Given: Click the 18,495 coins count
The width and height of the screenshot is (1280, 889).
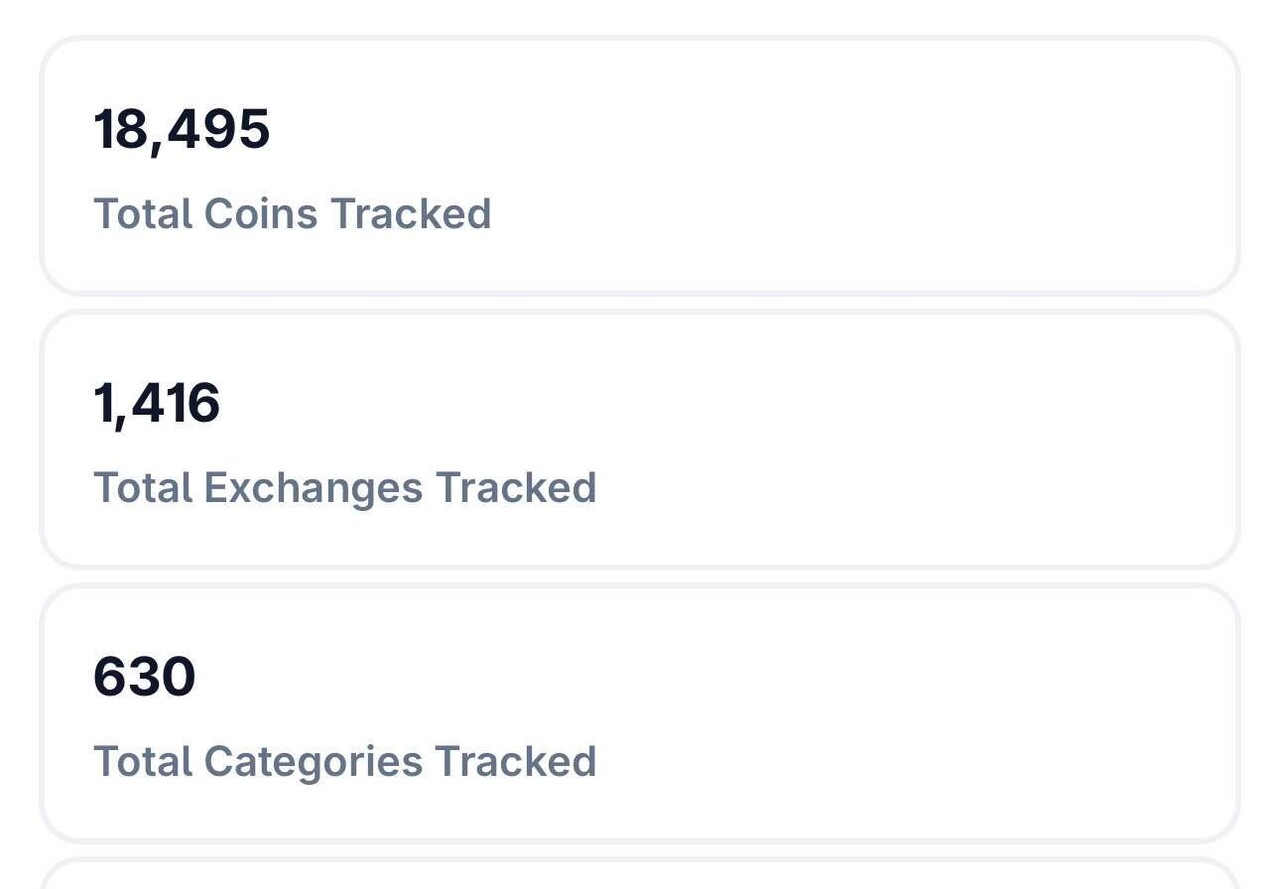Looking at the screenshot, I should (181, 130).
